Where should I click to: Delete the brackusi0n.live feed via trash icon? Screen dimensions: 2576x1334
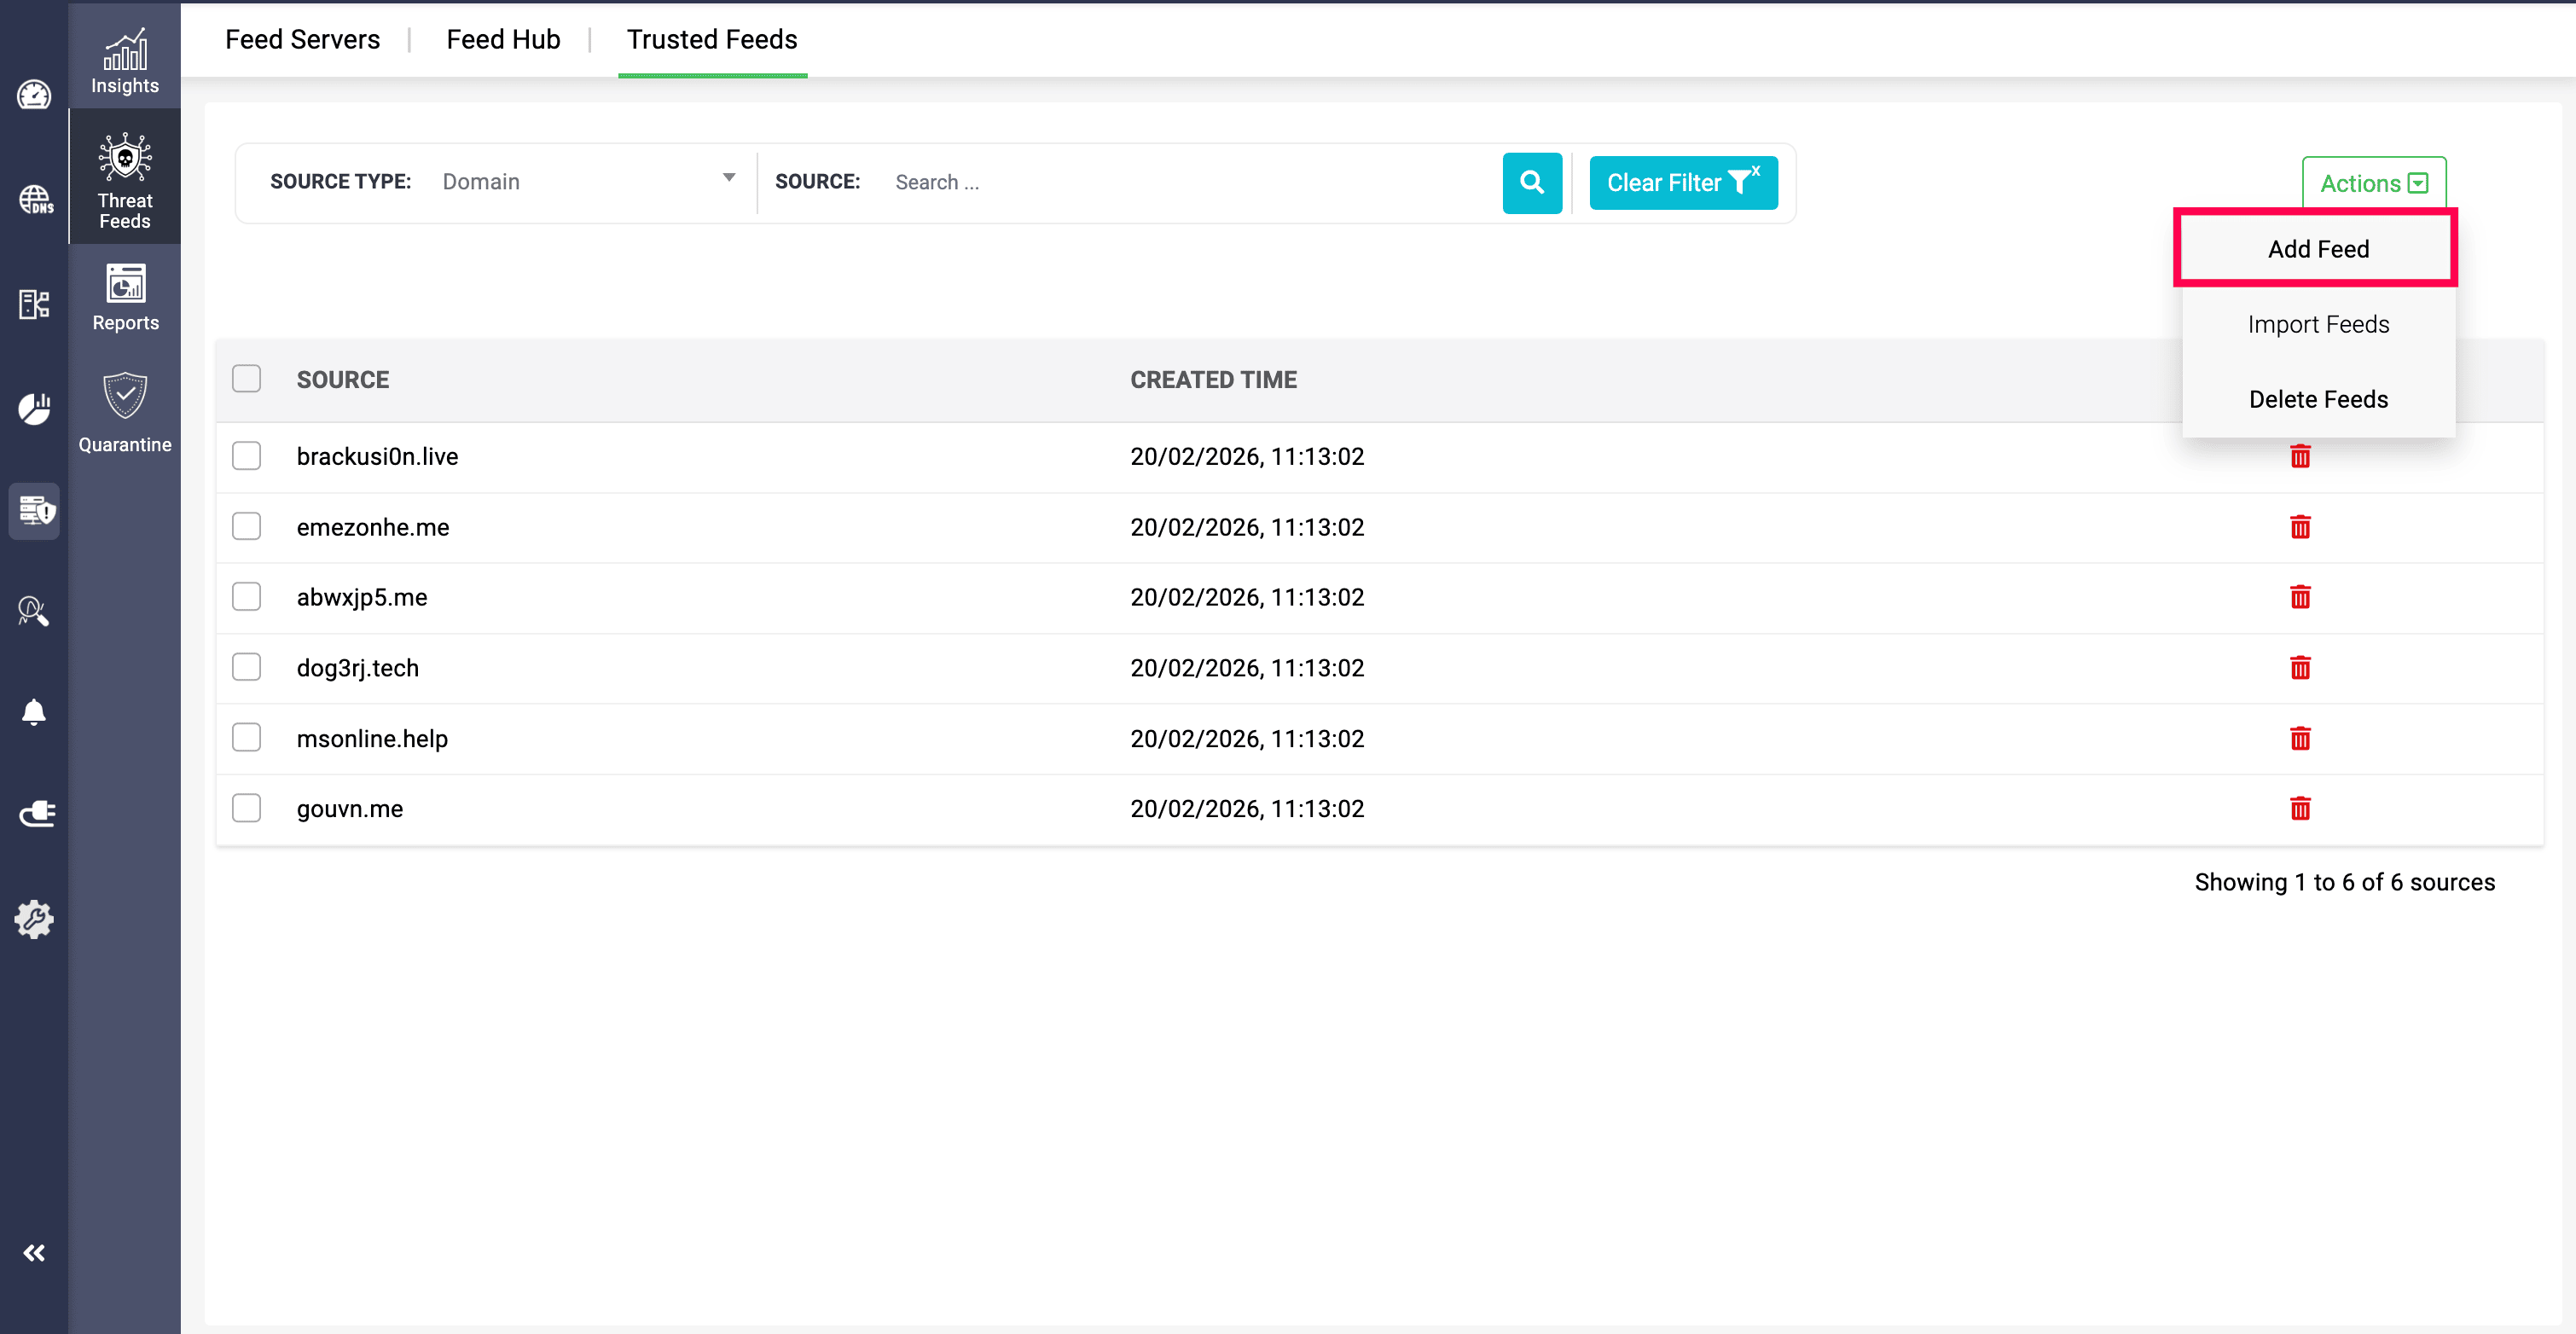click(x=2300, y=457)
